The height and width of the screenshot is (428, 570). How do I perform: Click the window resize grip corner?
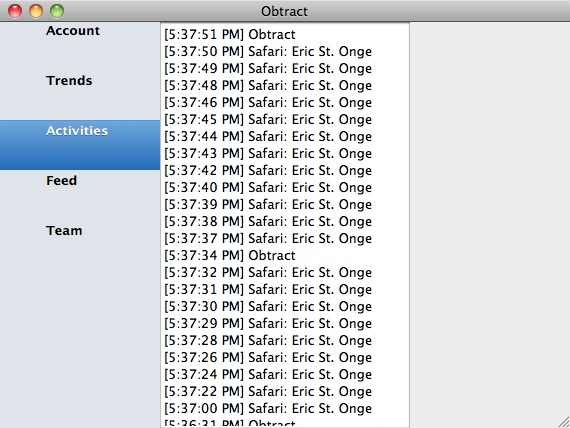coord(564,422)
